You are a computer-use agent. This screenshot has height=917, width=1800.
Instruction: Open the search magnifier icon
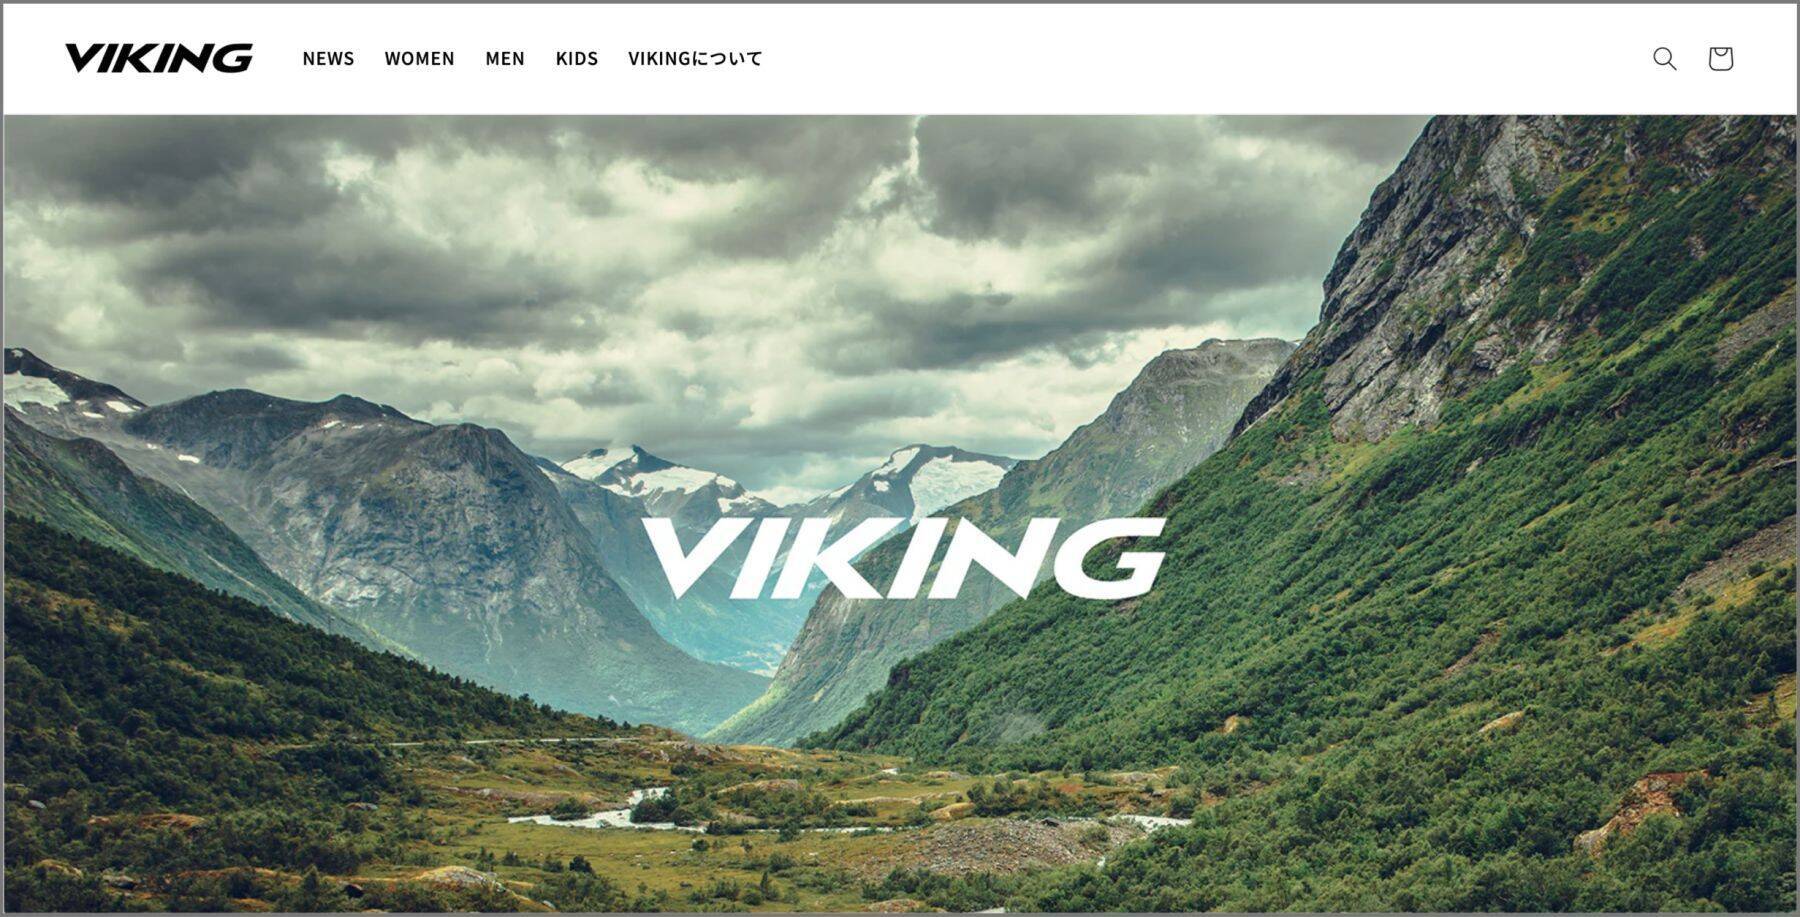(1664, 59)
